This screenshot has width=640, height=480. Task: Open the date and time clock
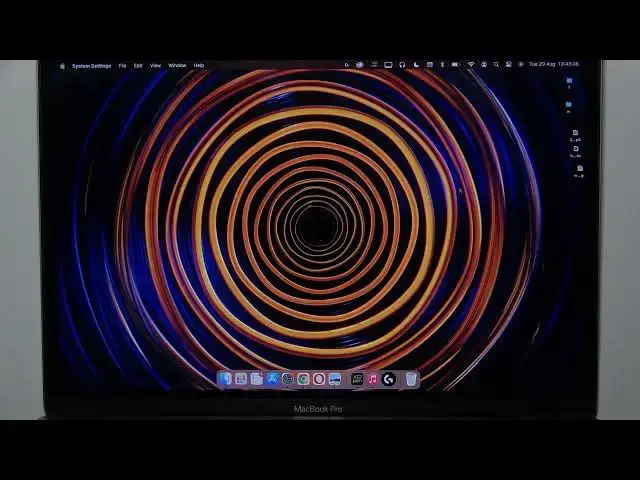554,64
